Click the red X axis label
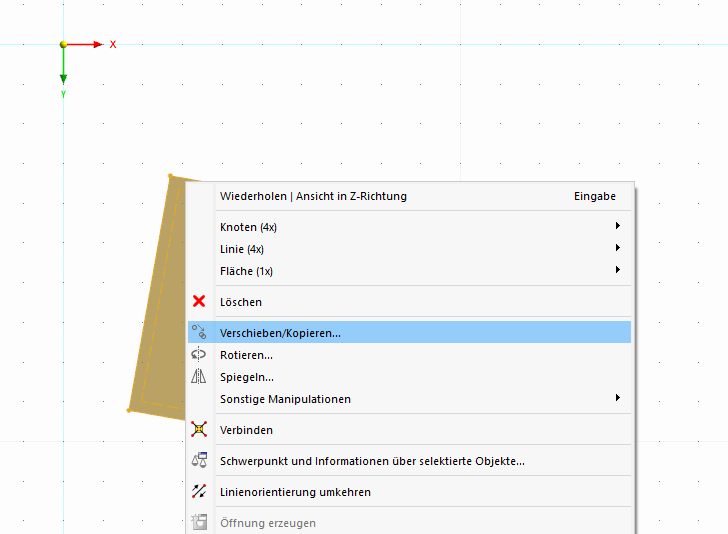Viewport: 728px width, 534px height. click(113, 45)
